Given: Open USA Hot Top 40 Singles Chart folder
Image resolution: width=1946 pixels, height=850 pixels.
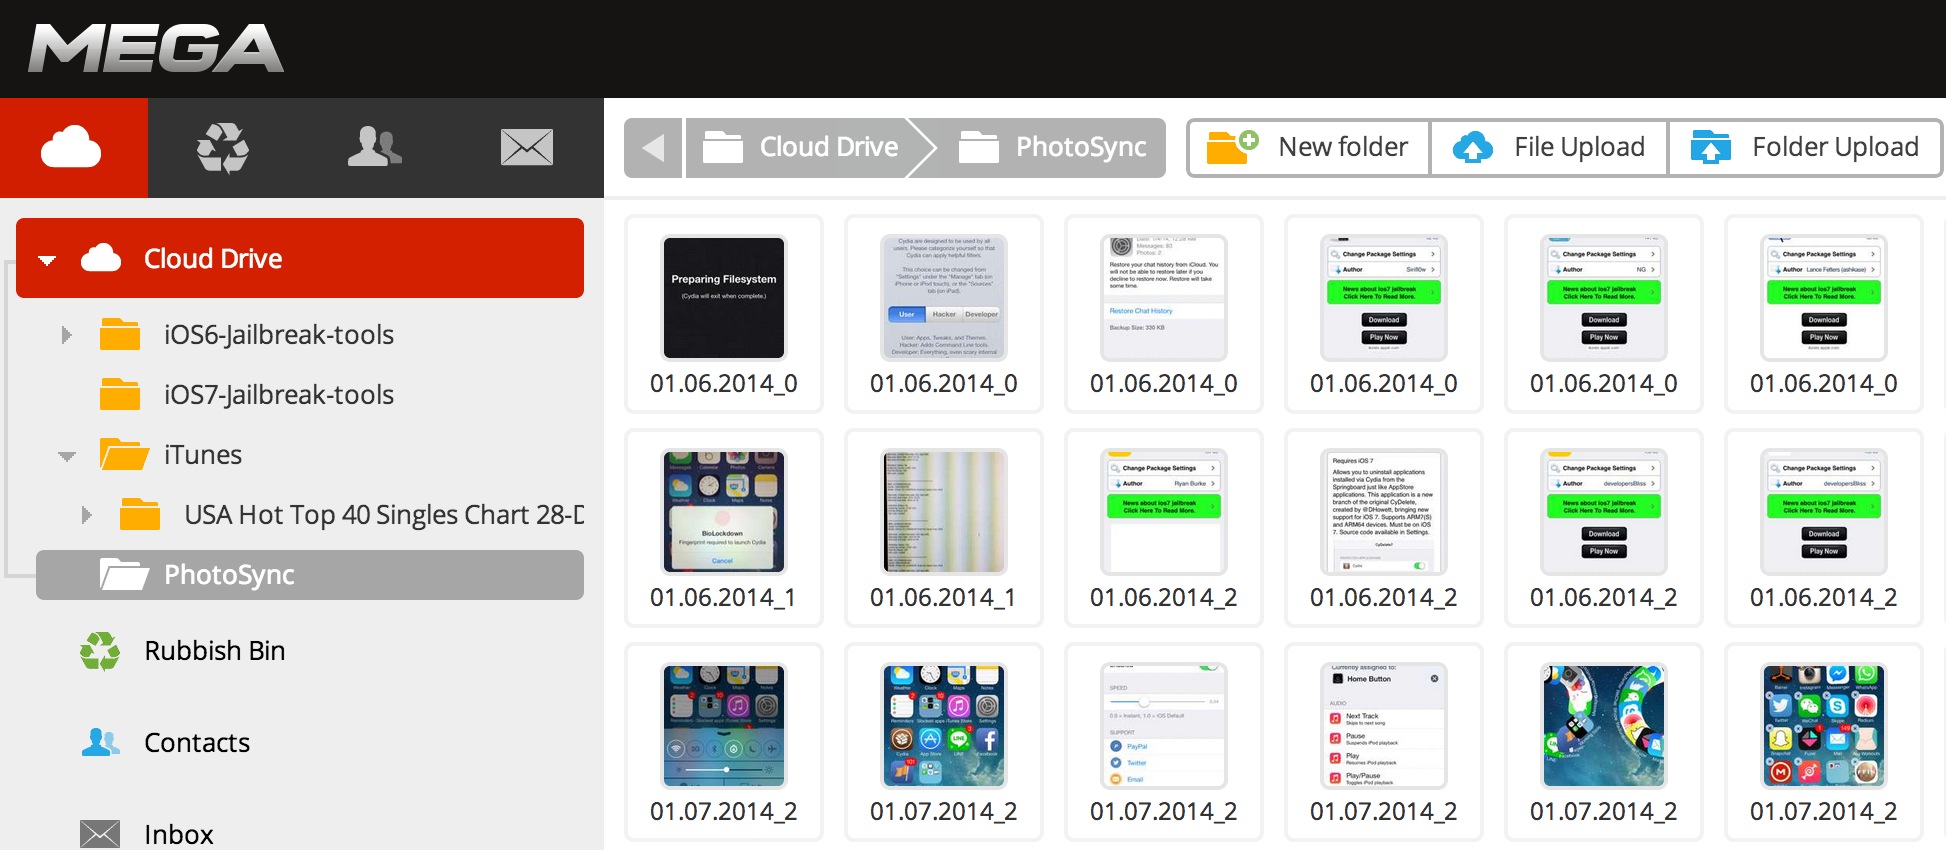Looking at the screenshot, I should pyautogui.click(x=384, y=515).
